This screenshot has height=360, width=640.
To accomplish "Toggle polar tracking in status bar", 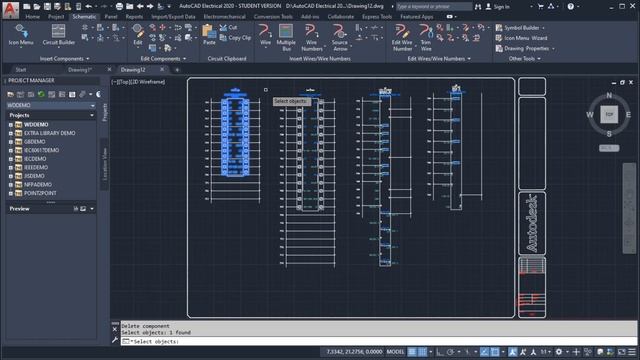I will coord(450,352).
